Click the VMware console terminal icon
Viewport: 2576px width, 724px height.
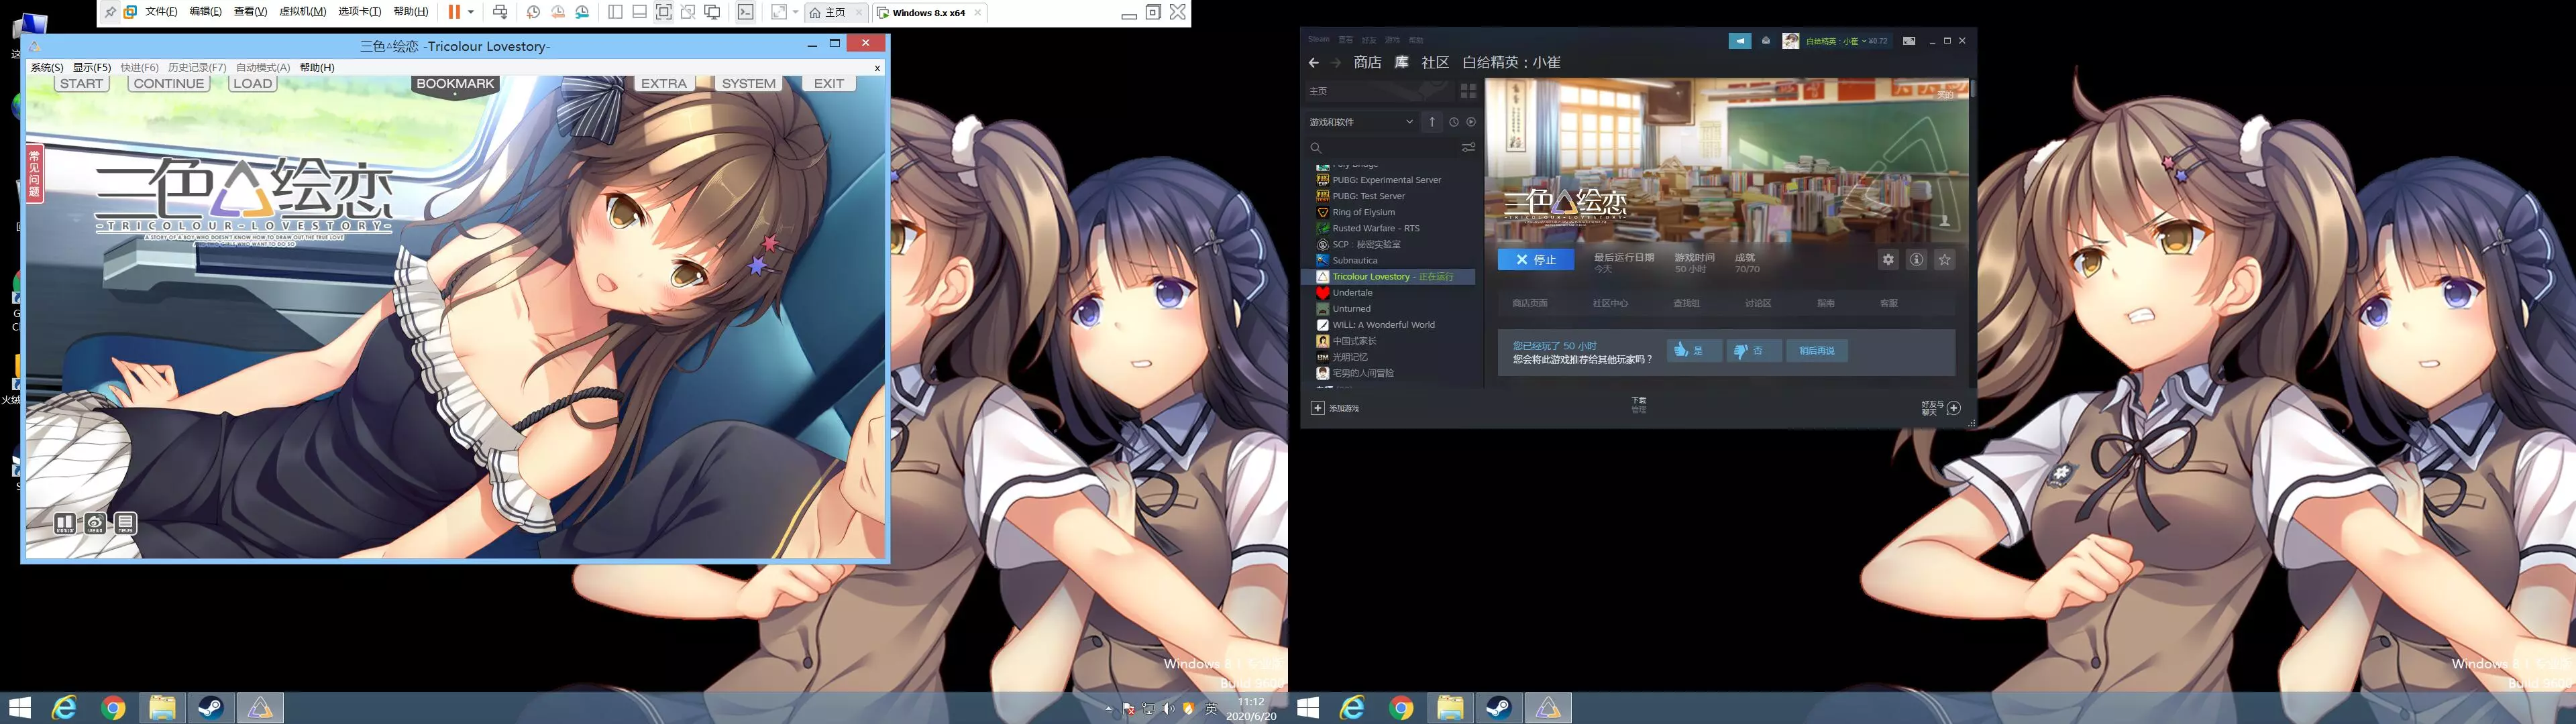tap(745, 12)
